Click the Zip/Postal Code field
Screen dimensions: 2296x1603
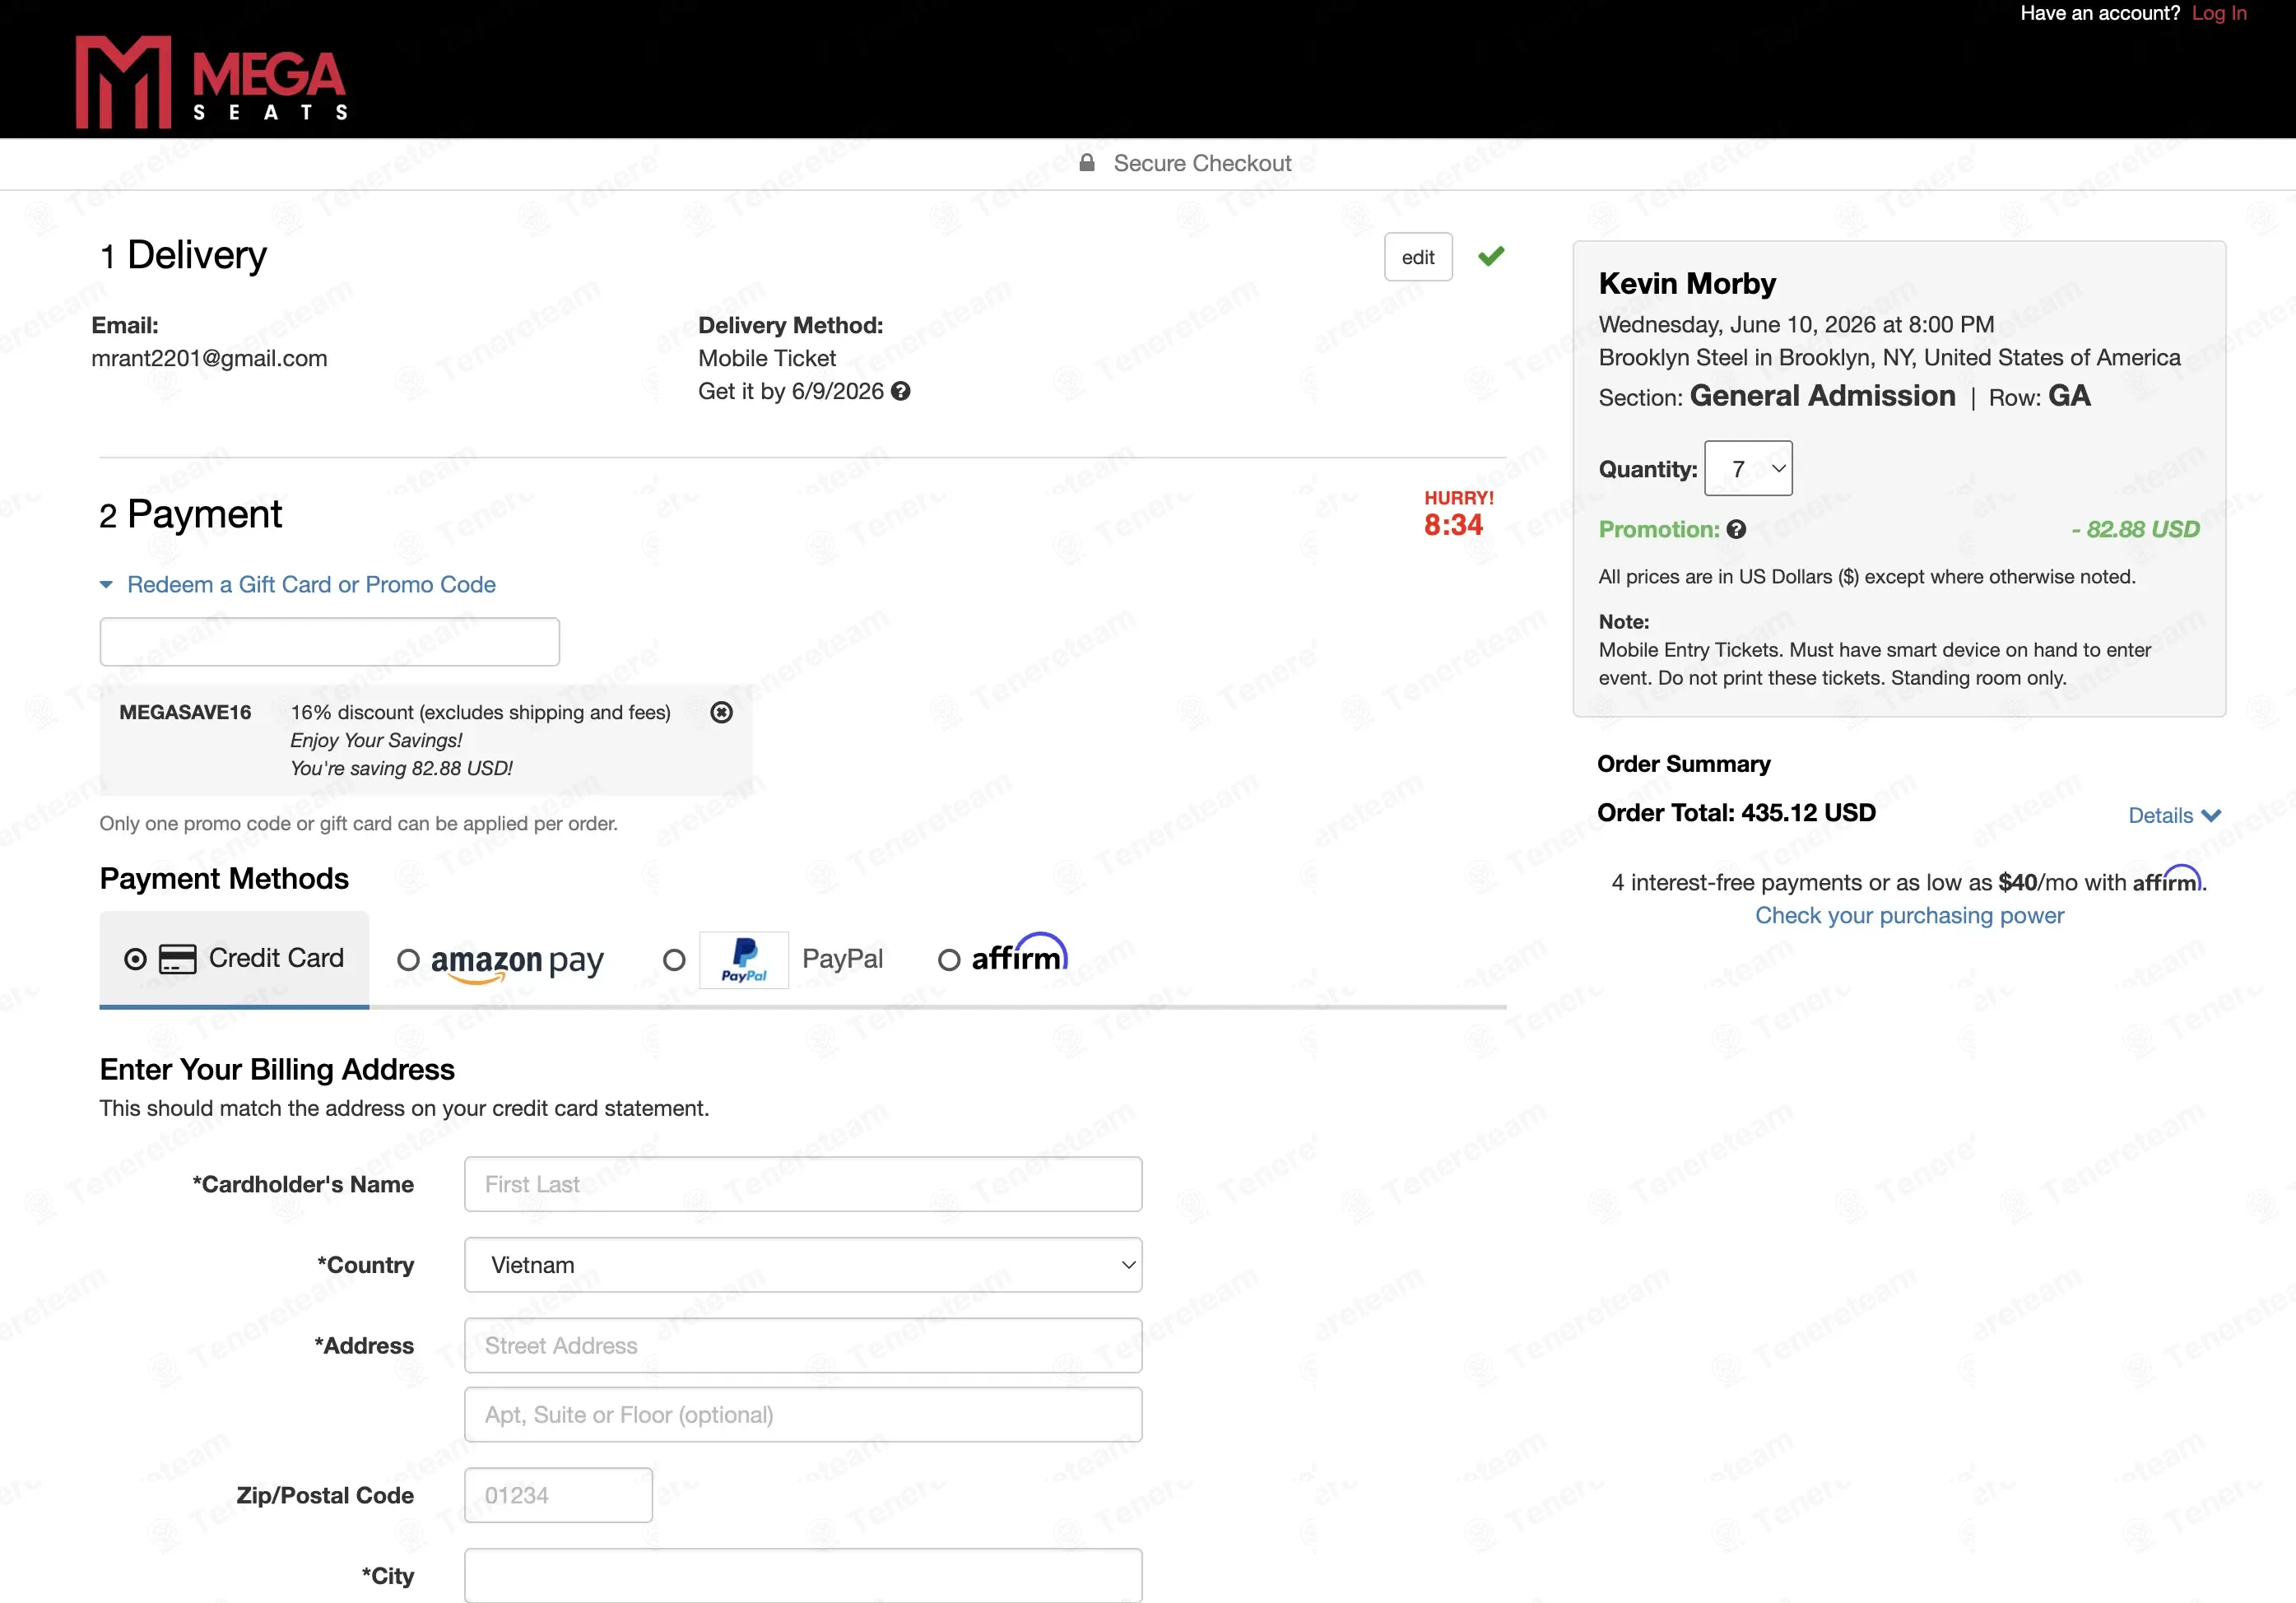click(558, 1495)
